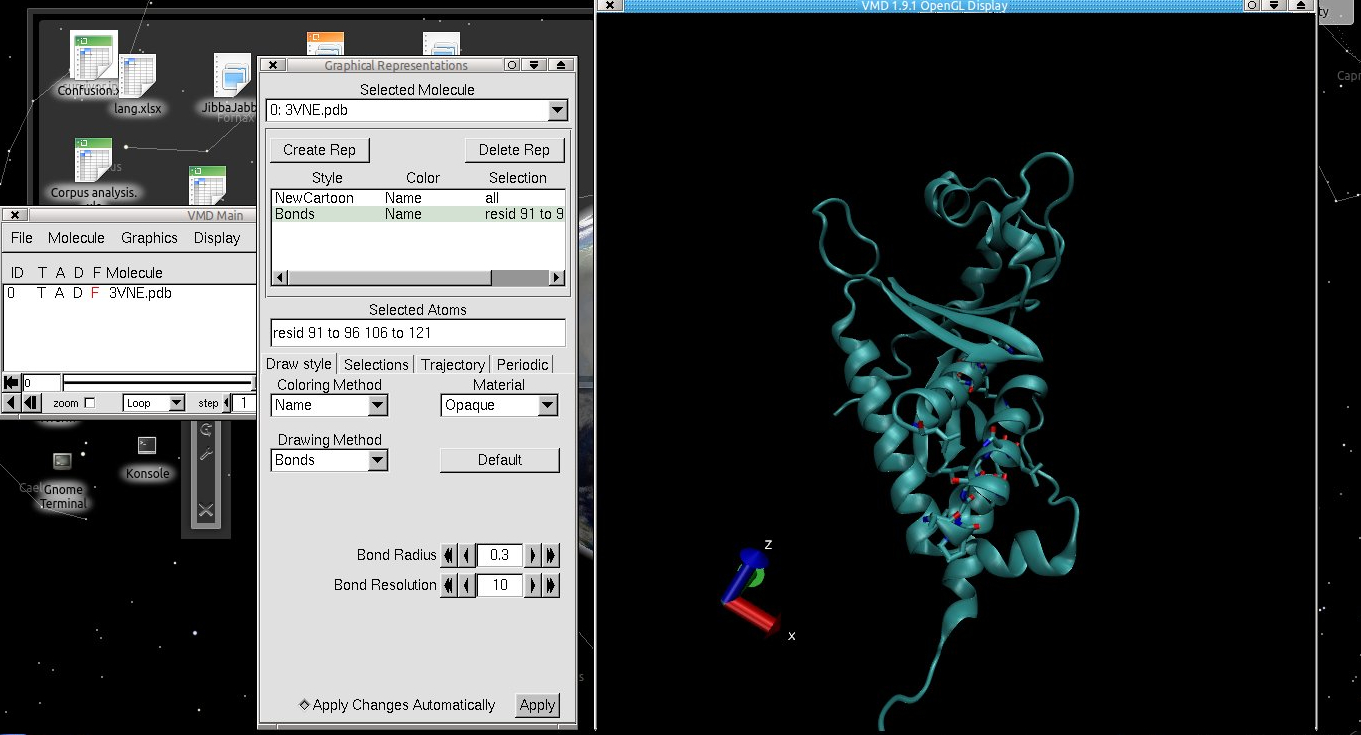Toggle the Drawn (D) flag for 3VNE.pdb

(78, 293)
